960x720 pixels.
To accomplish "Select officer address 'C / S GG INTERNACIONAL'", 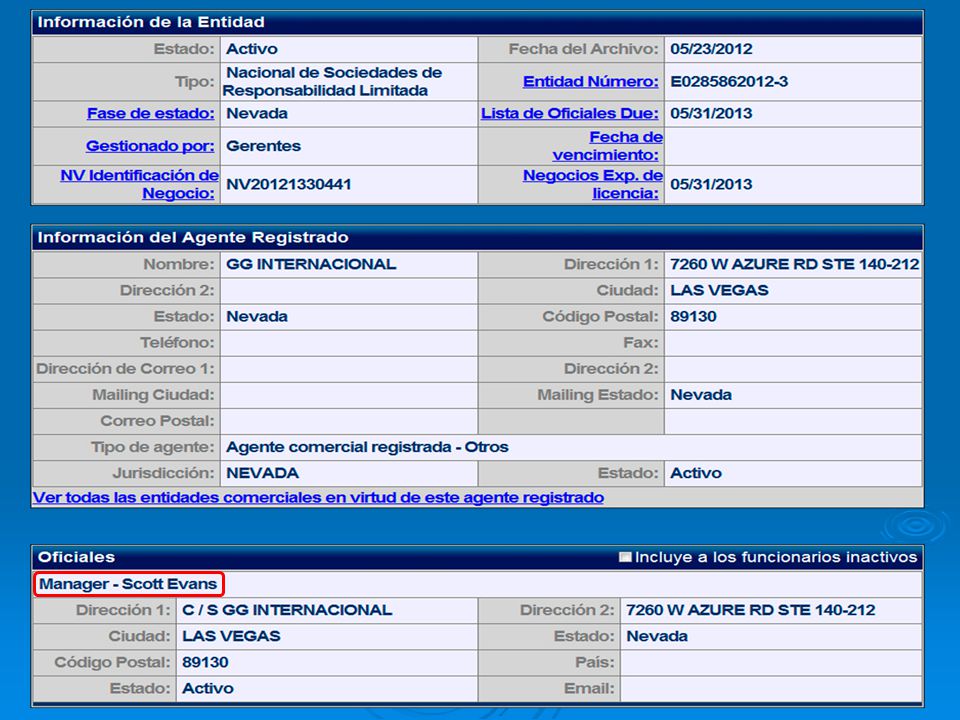I will (x=287, y=610).
